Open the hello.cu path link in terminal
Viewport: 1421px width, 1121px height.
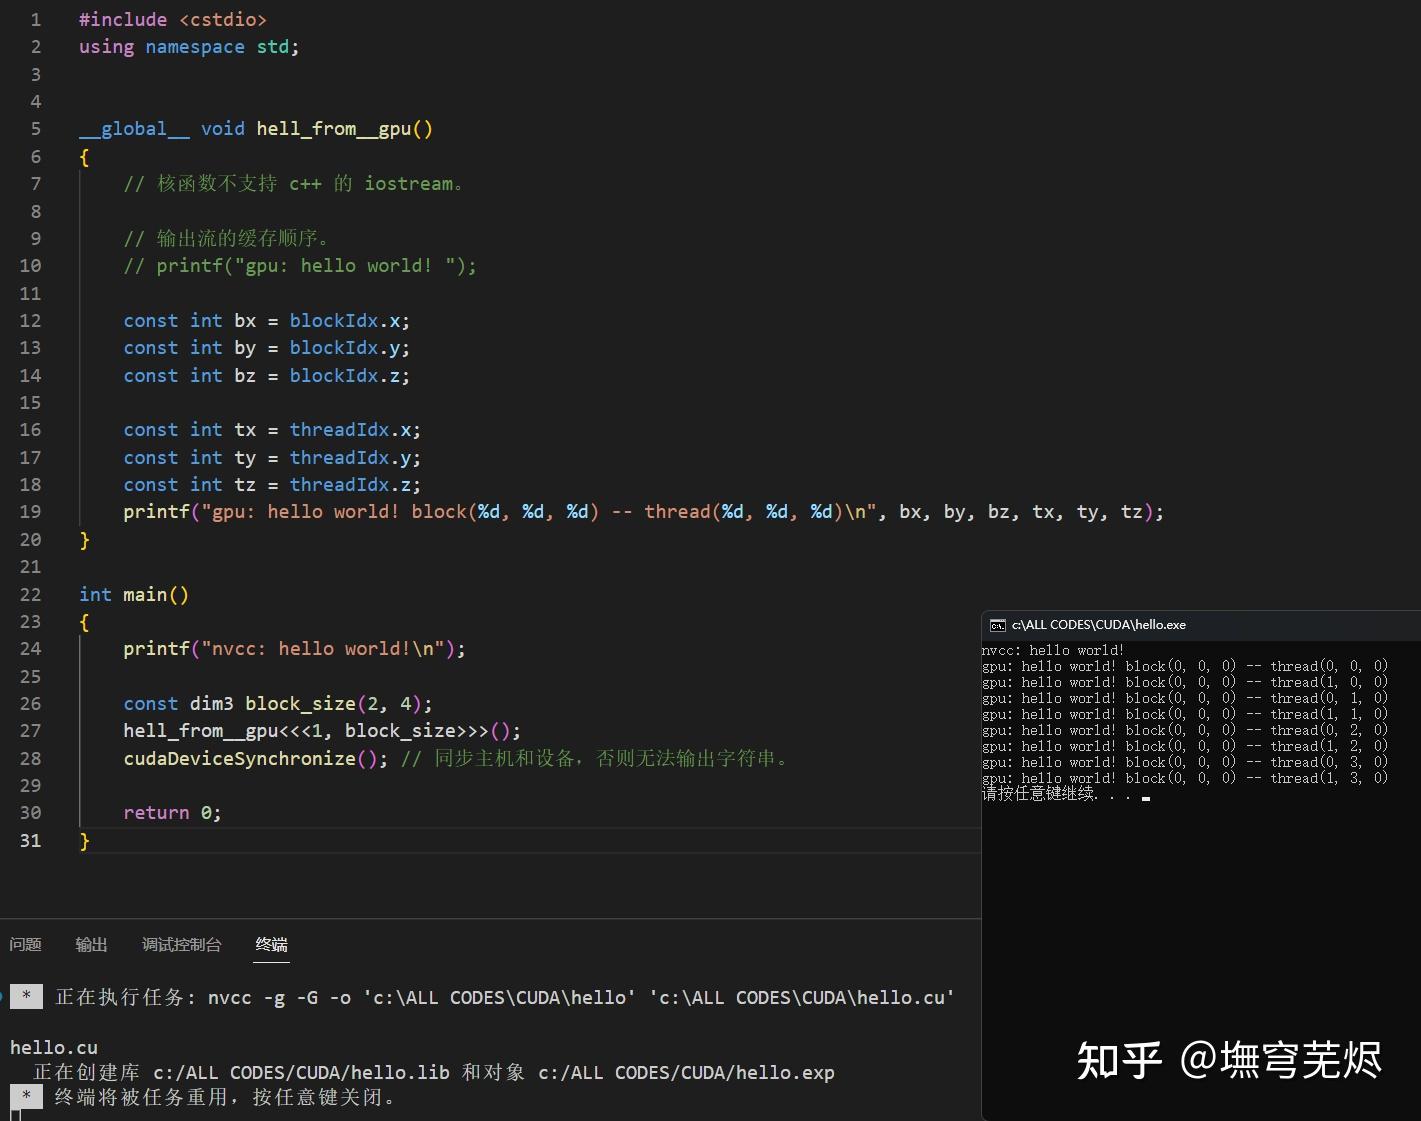[x=840, y=997]
